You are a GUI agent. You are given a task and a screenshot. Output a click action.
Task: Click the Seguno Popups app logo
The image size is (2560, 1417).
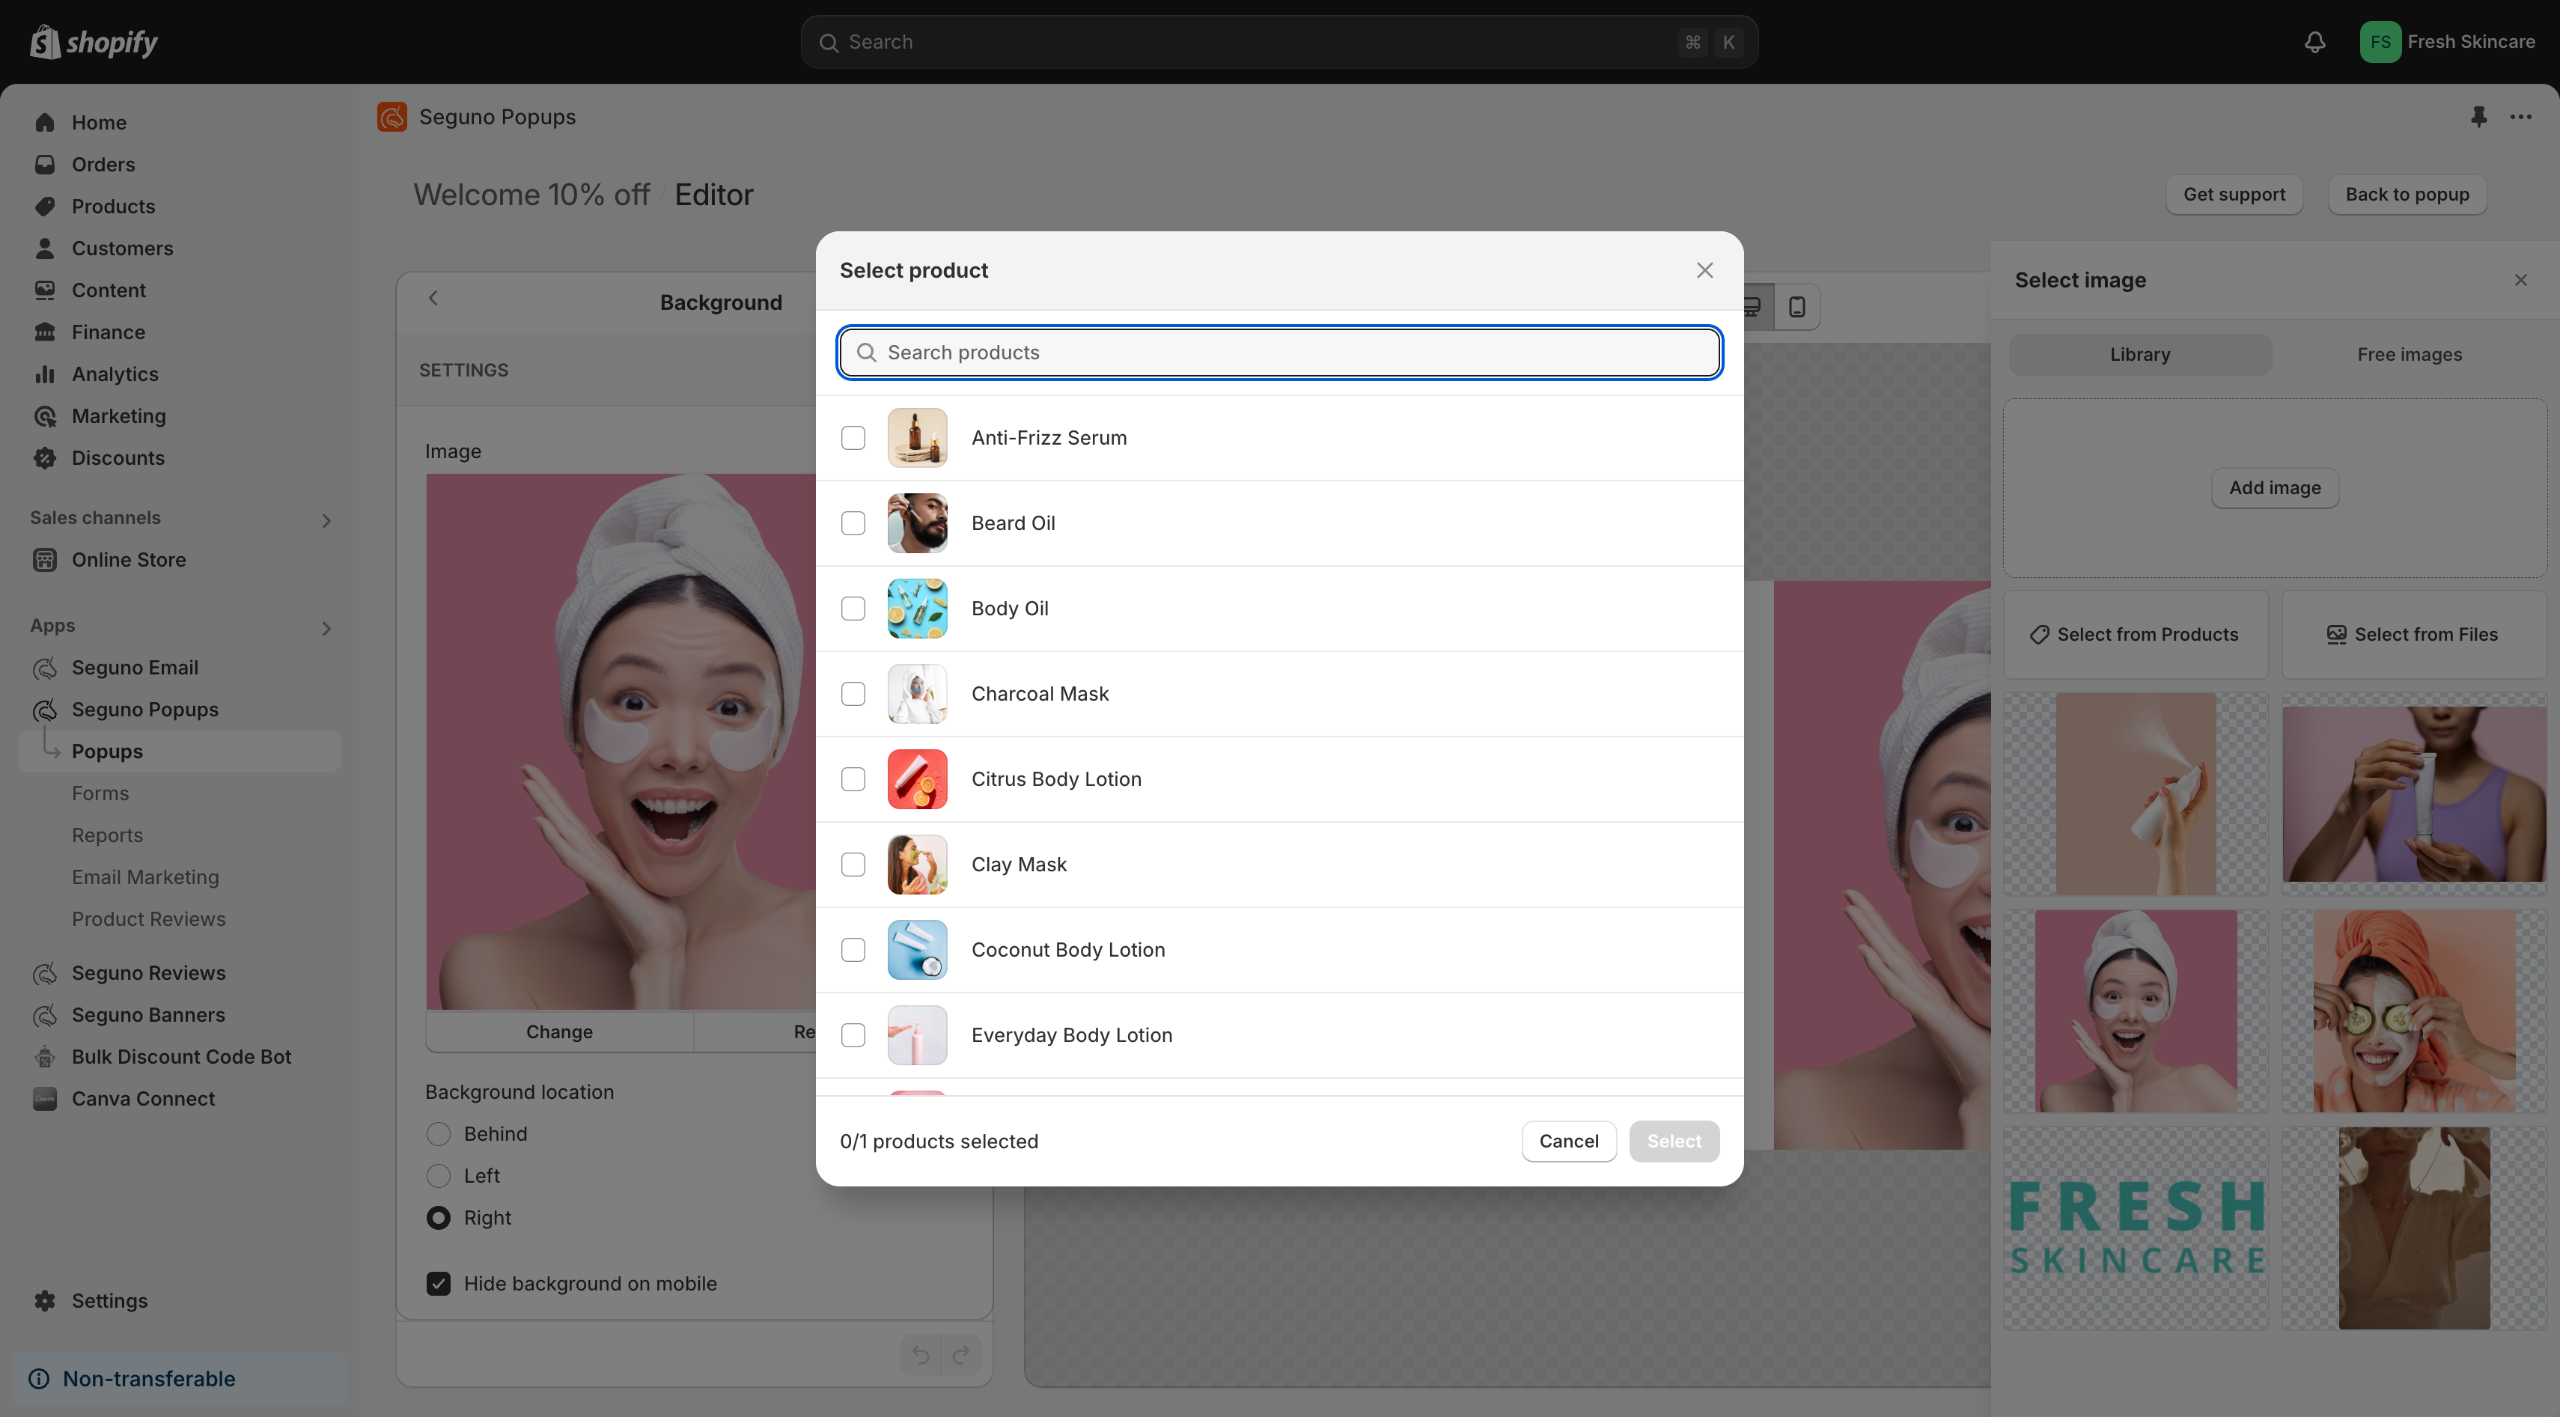[x=392, y=117]
